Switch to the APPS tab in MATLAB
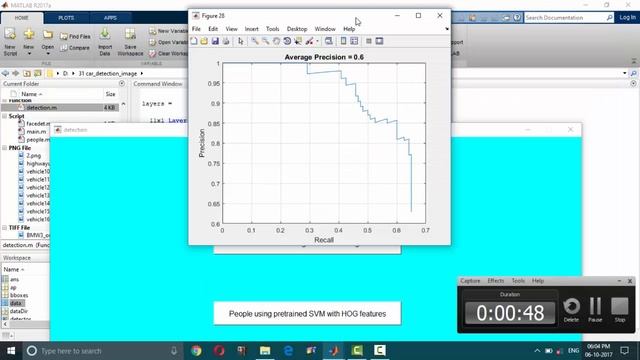 110,18
